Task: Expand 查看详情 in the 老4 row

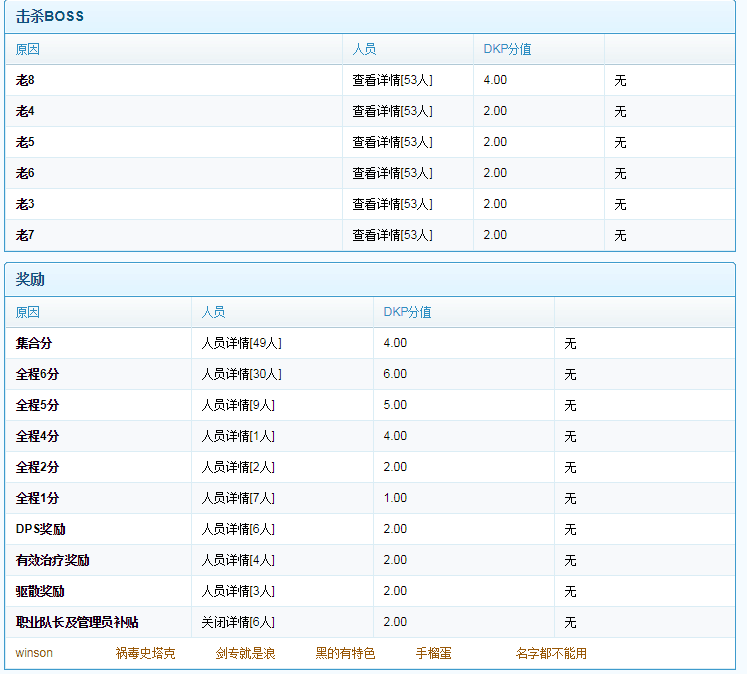Action: click(392, 111)
